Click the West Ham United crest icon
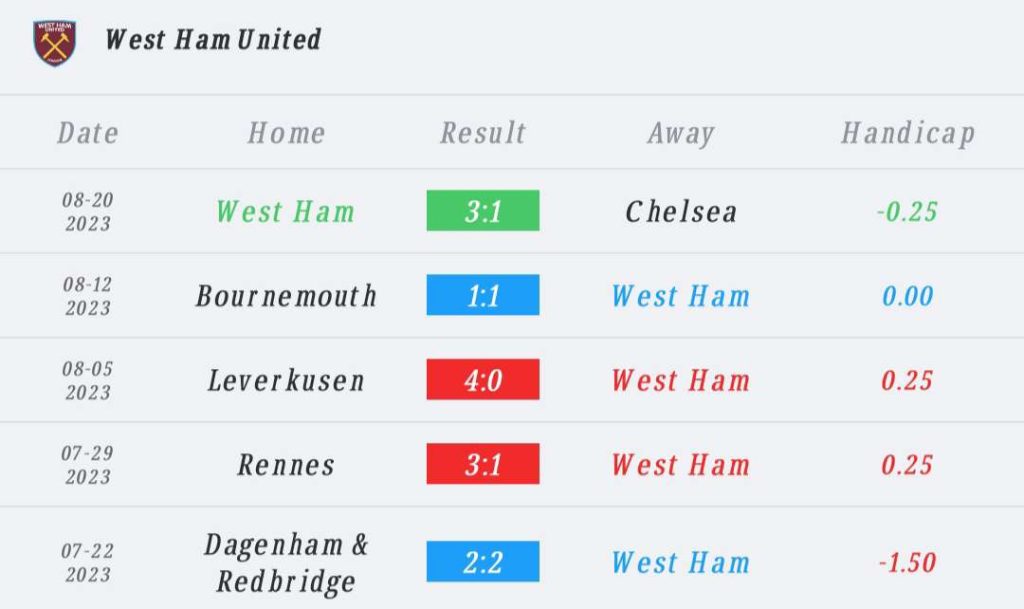Image resolution: width=1024 pixels, height=609 pixels. coord(55,42)
